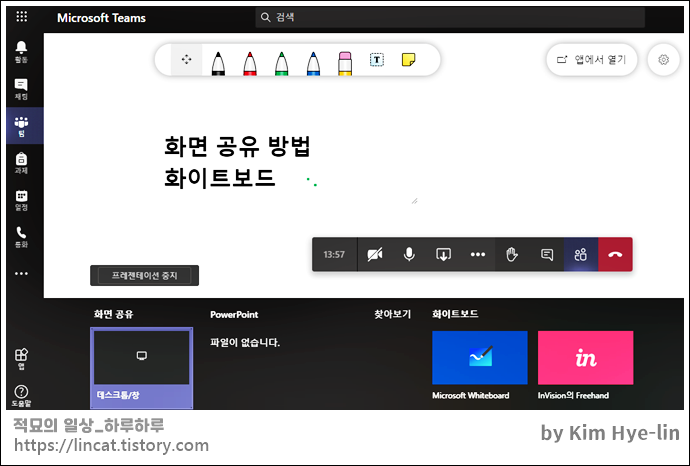Click the 프레젠테이션 중지 button
Screen dimensions: 690x466
[144, 275]
